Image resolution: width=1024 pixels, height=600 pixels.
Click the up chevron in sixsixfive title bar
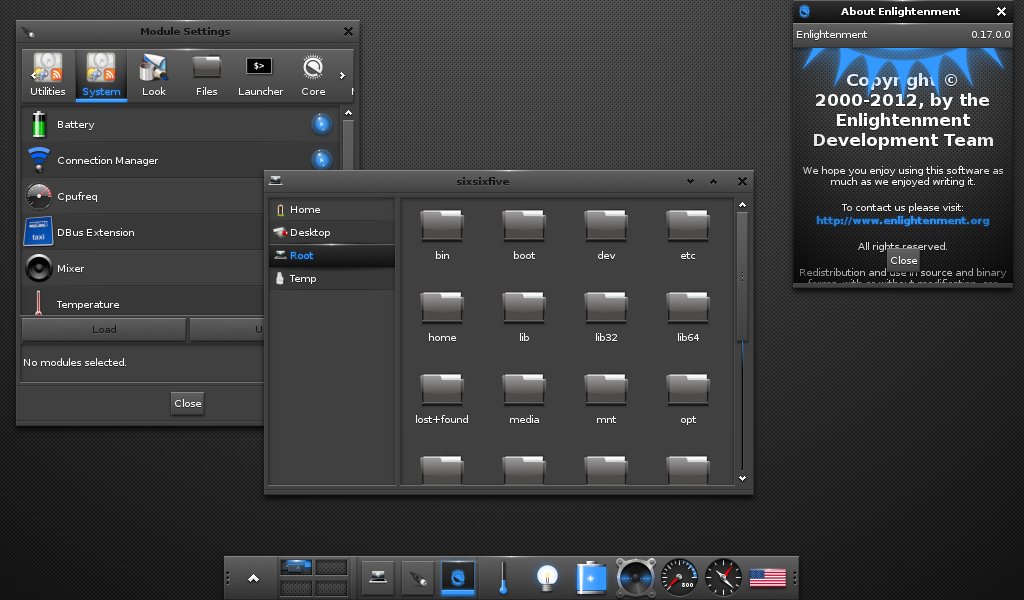713,182
